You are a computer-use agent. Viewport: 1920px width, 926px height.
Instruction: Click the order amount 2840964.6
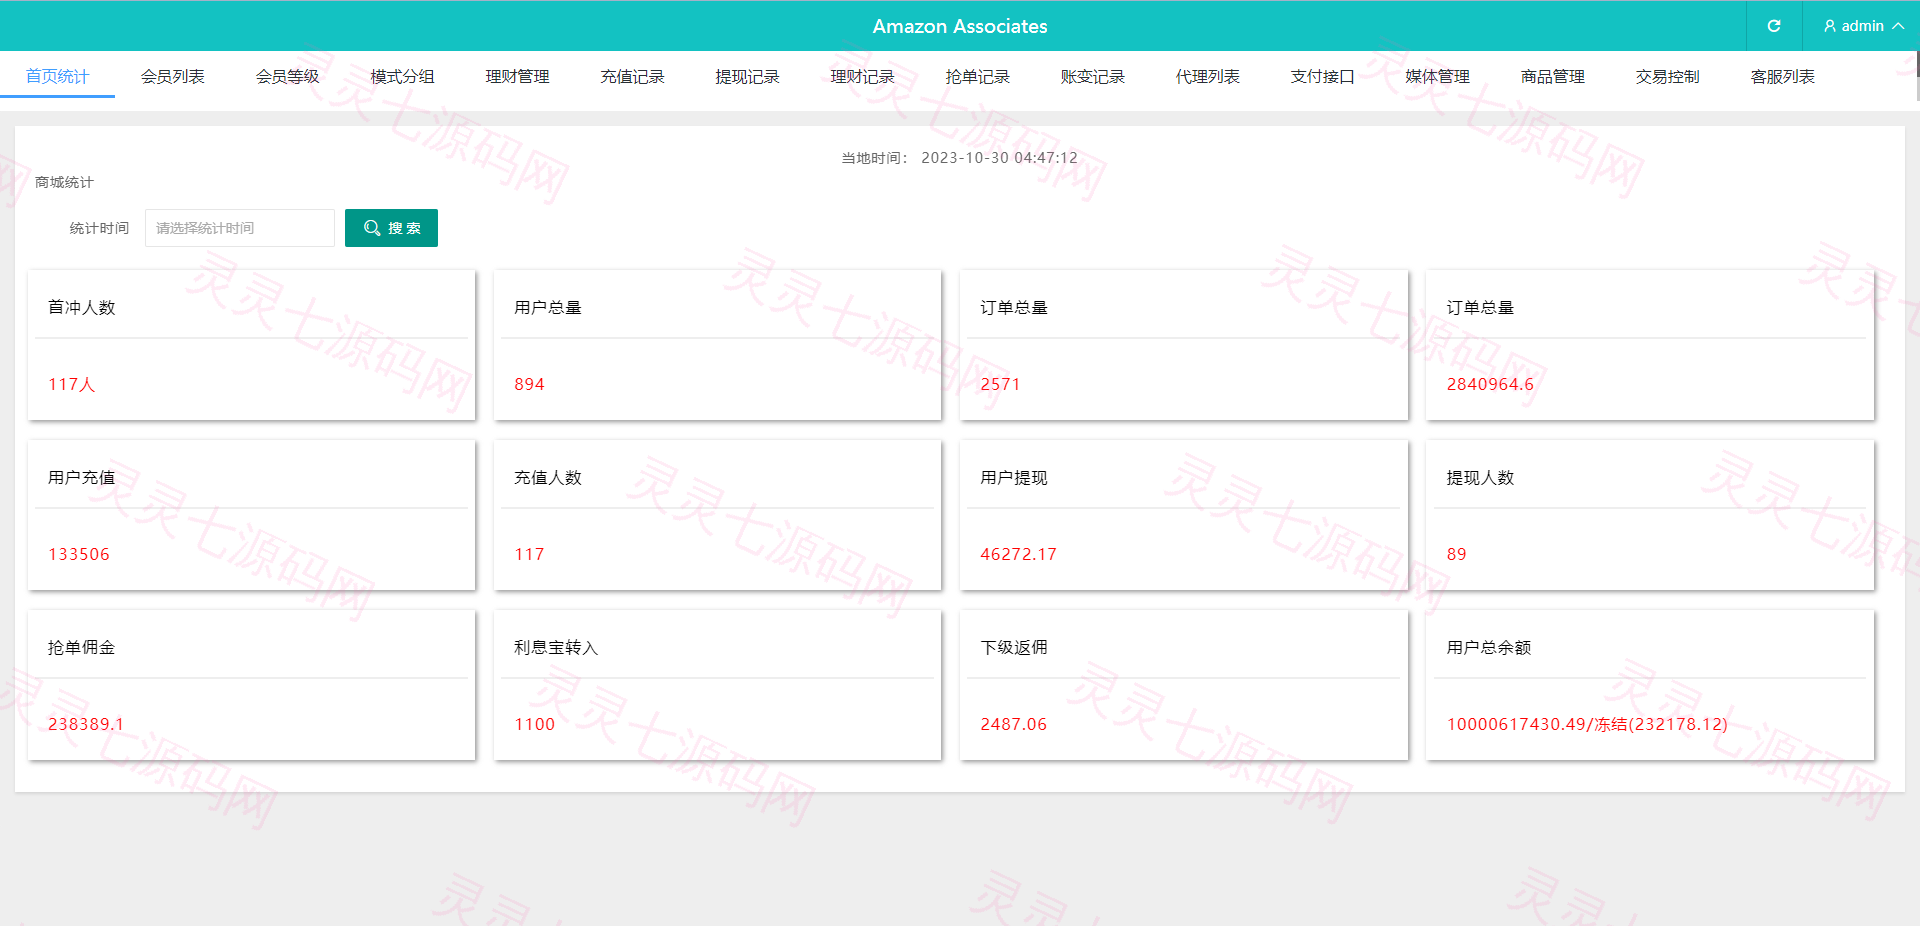tap(1490, 384)
